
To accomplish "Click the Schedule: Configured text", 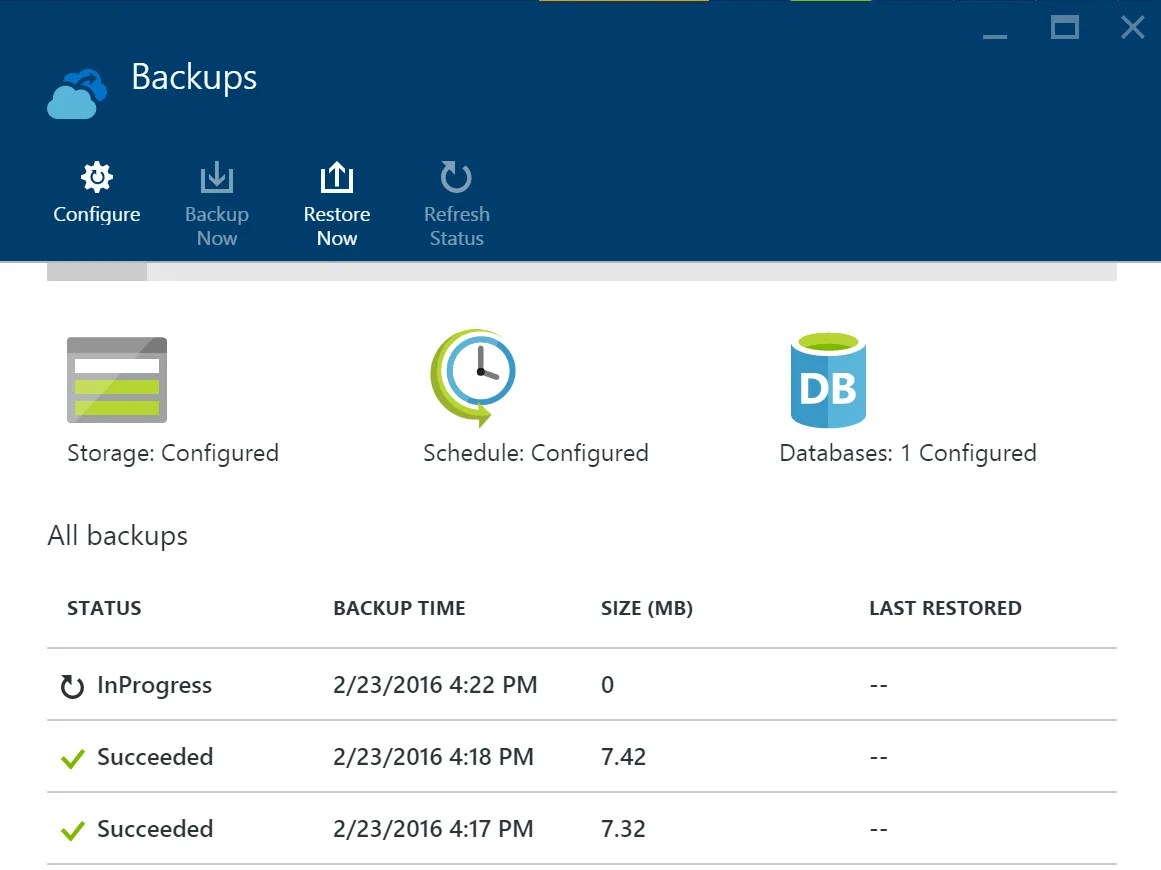I will point(536,453).
